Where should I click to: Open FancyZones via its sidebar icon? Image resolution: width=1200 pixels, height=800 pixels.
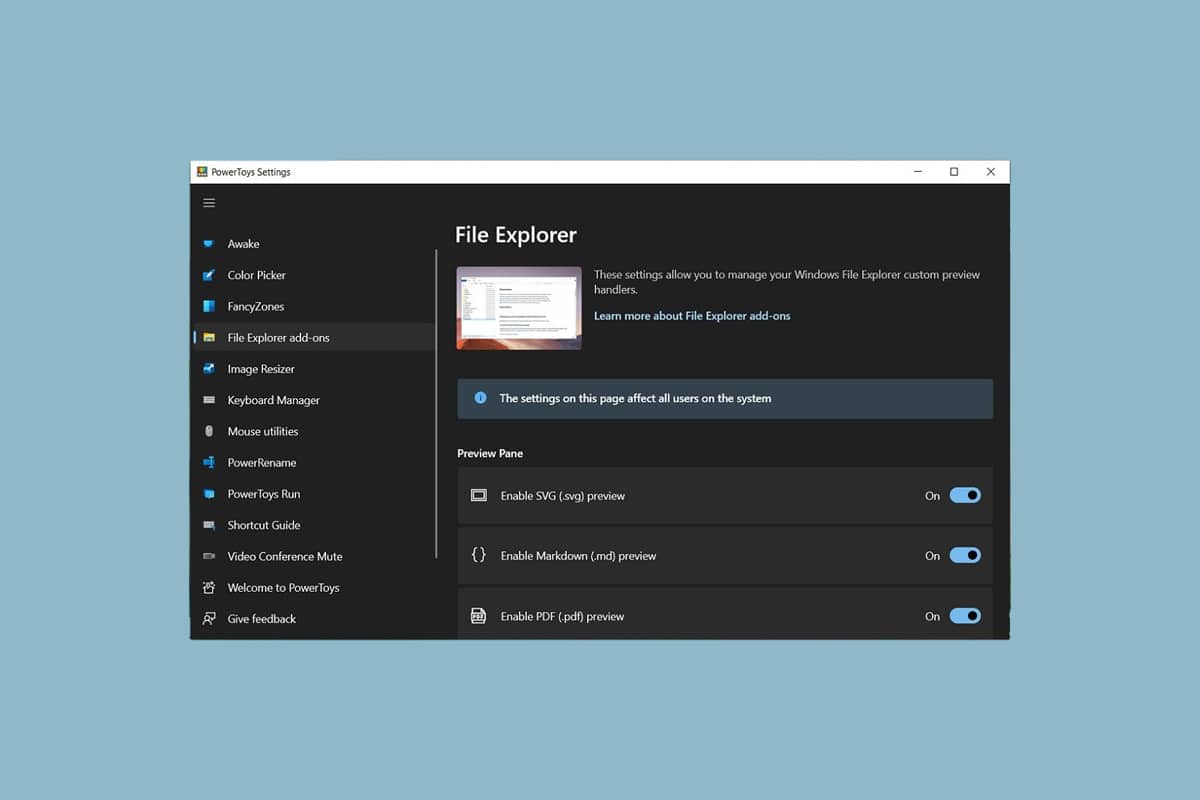(209, 306)
